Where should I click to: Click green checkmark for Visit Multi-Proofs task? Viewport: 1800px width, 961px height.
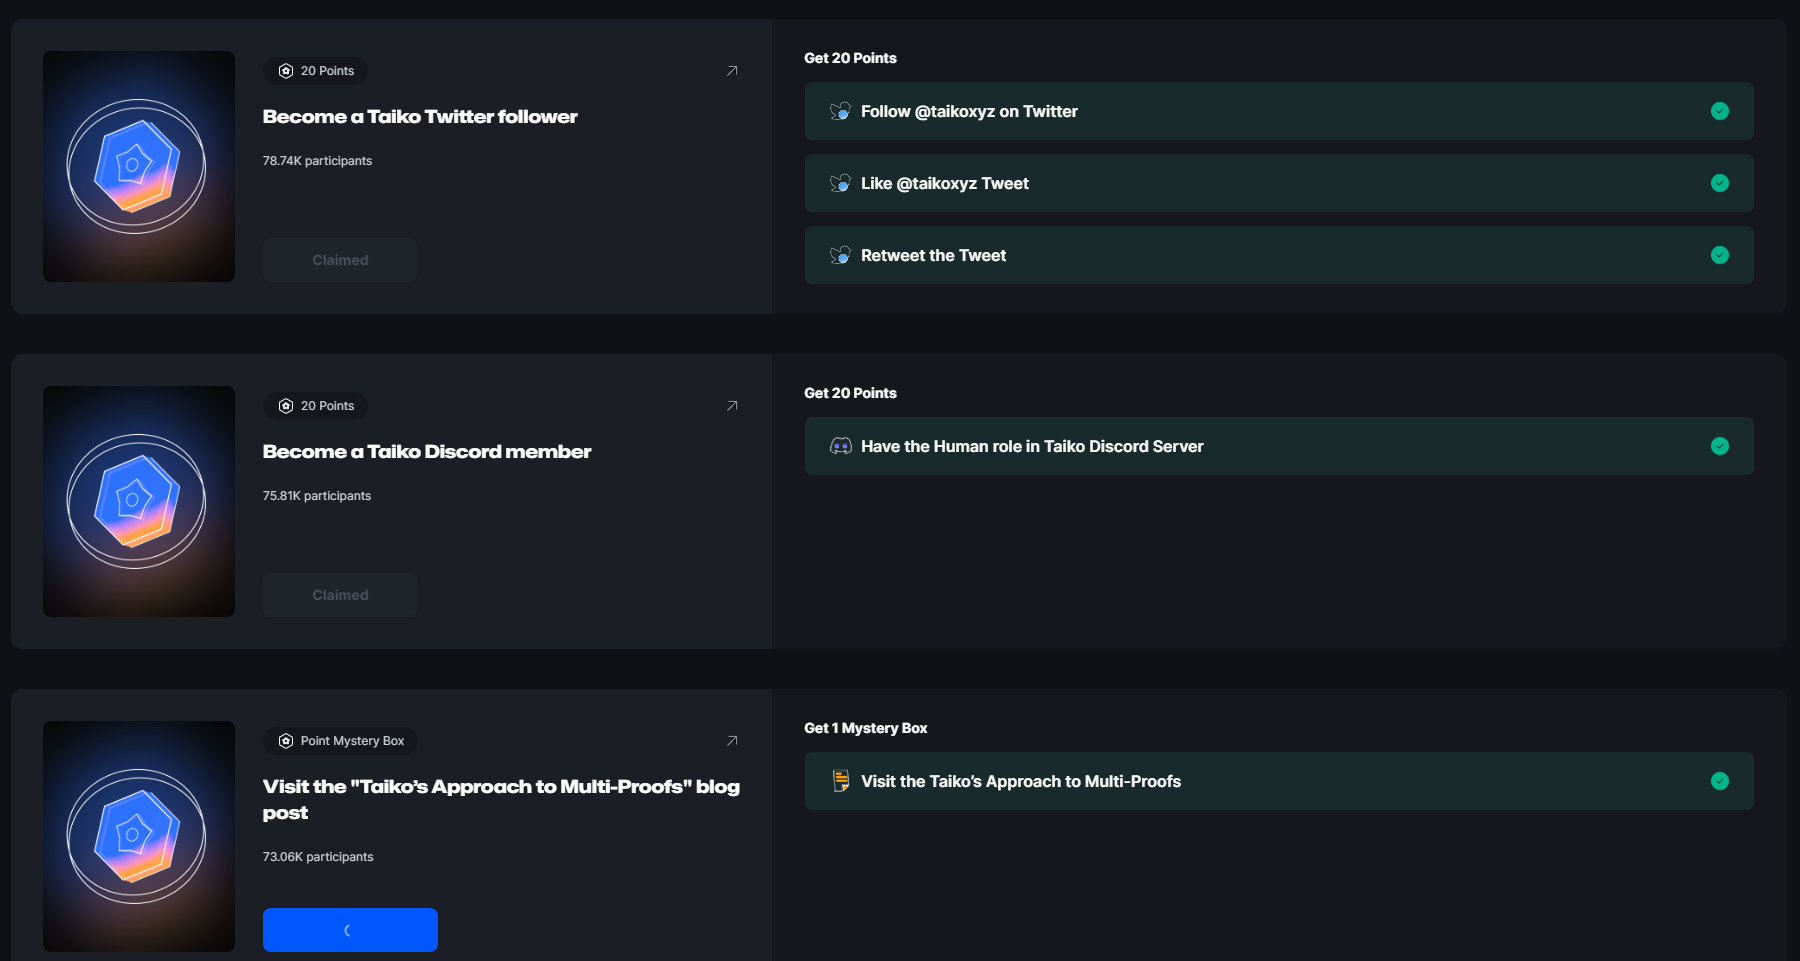pos(1720,781)
